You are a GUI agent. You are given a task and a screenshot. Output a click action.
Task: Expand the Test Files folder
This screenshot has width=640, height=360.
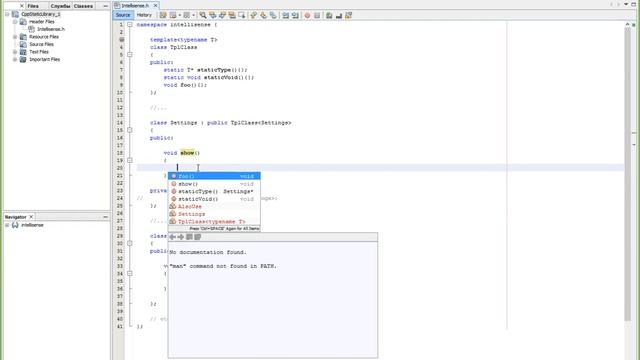pyautogui.click(x=15, y=52)
